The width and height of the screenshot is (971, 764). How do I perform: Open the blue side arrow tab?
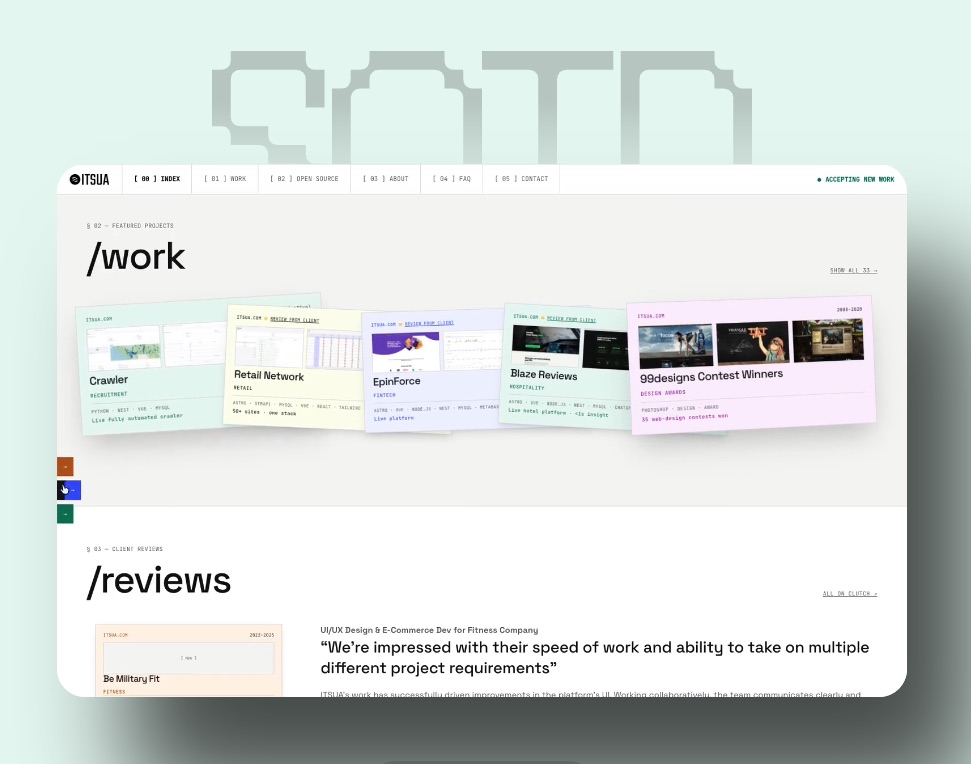point(69,490)
